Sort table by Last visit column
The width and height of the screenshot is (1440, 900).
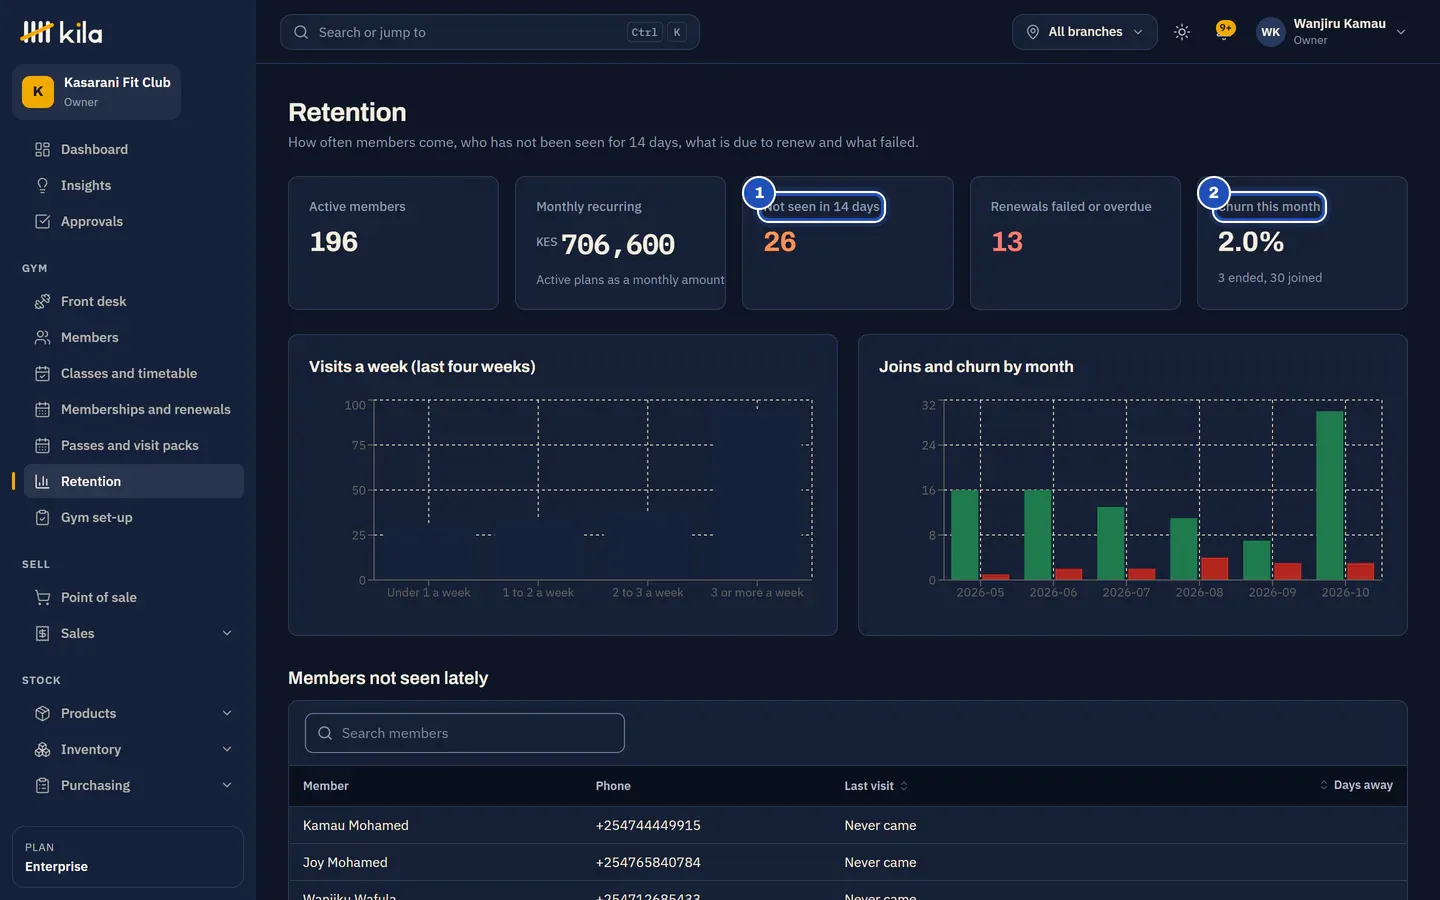tap(876, 786)
